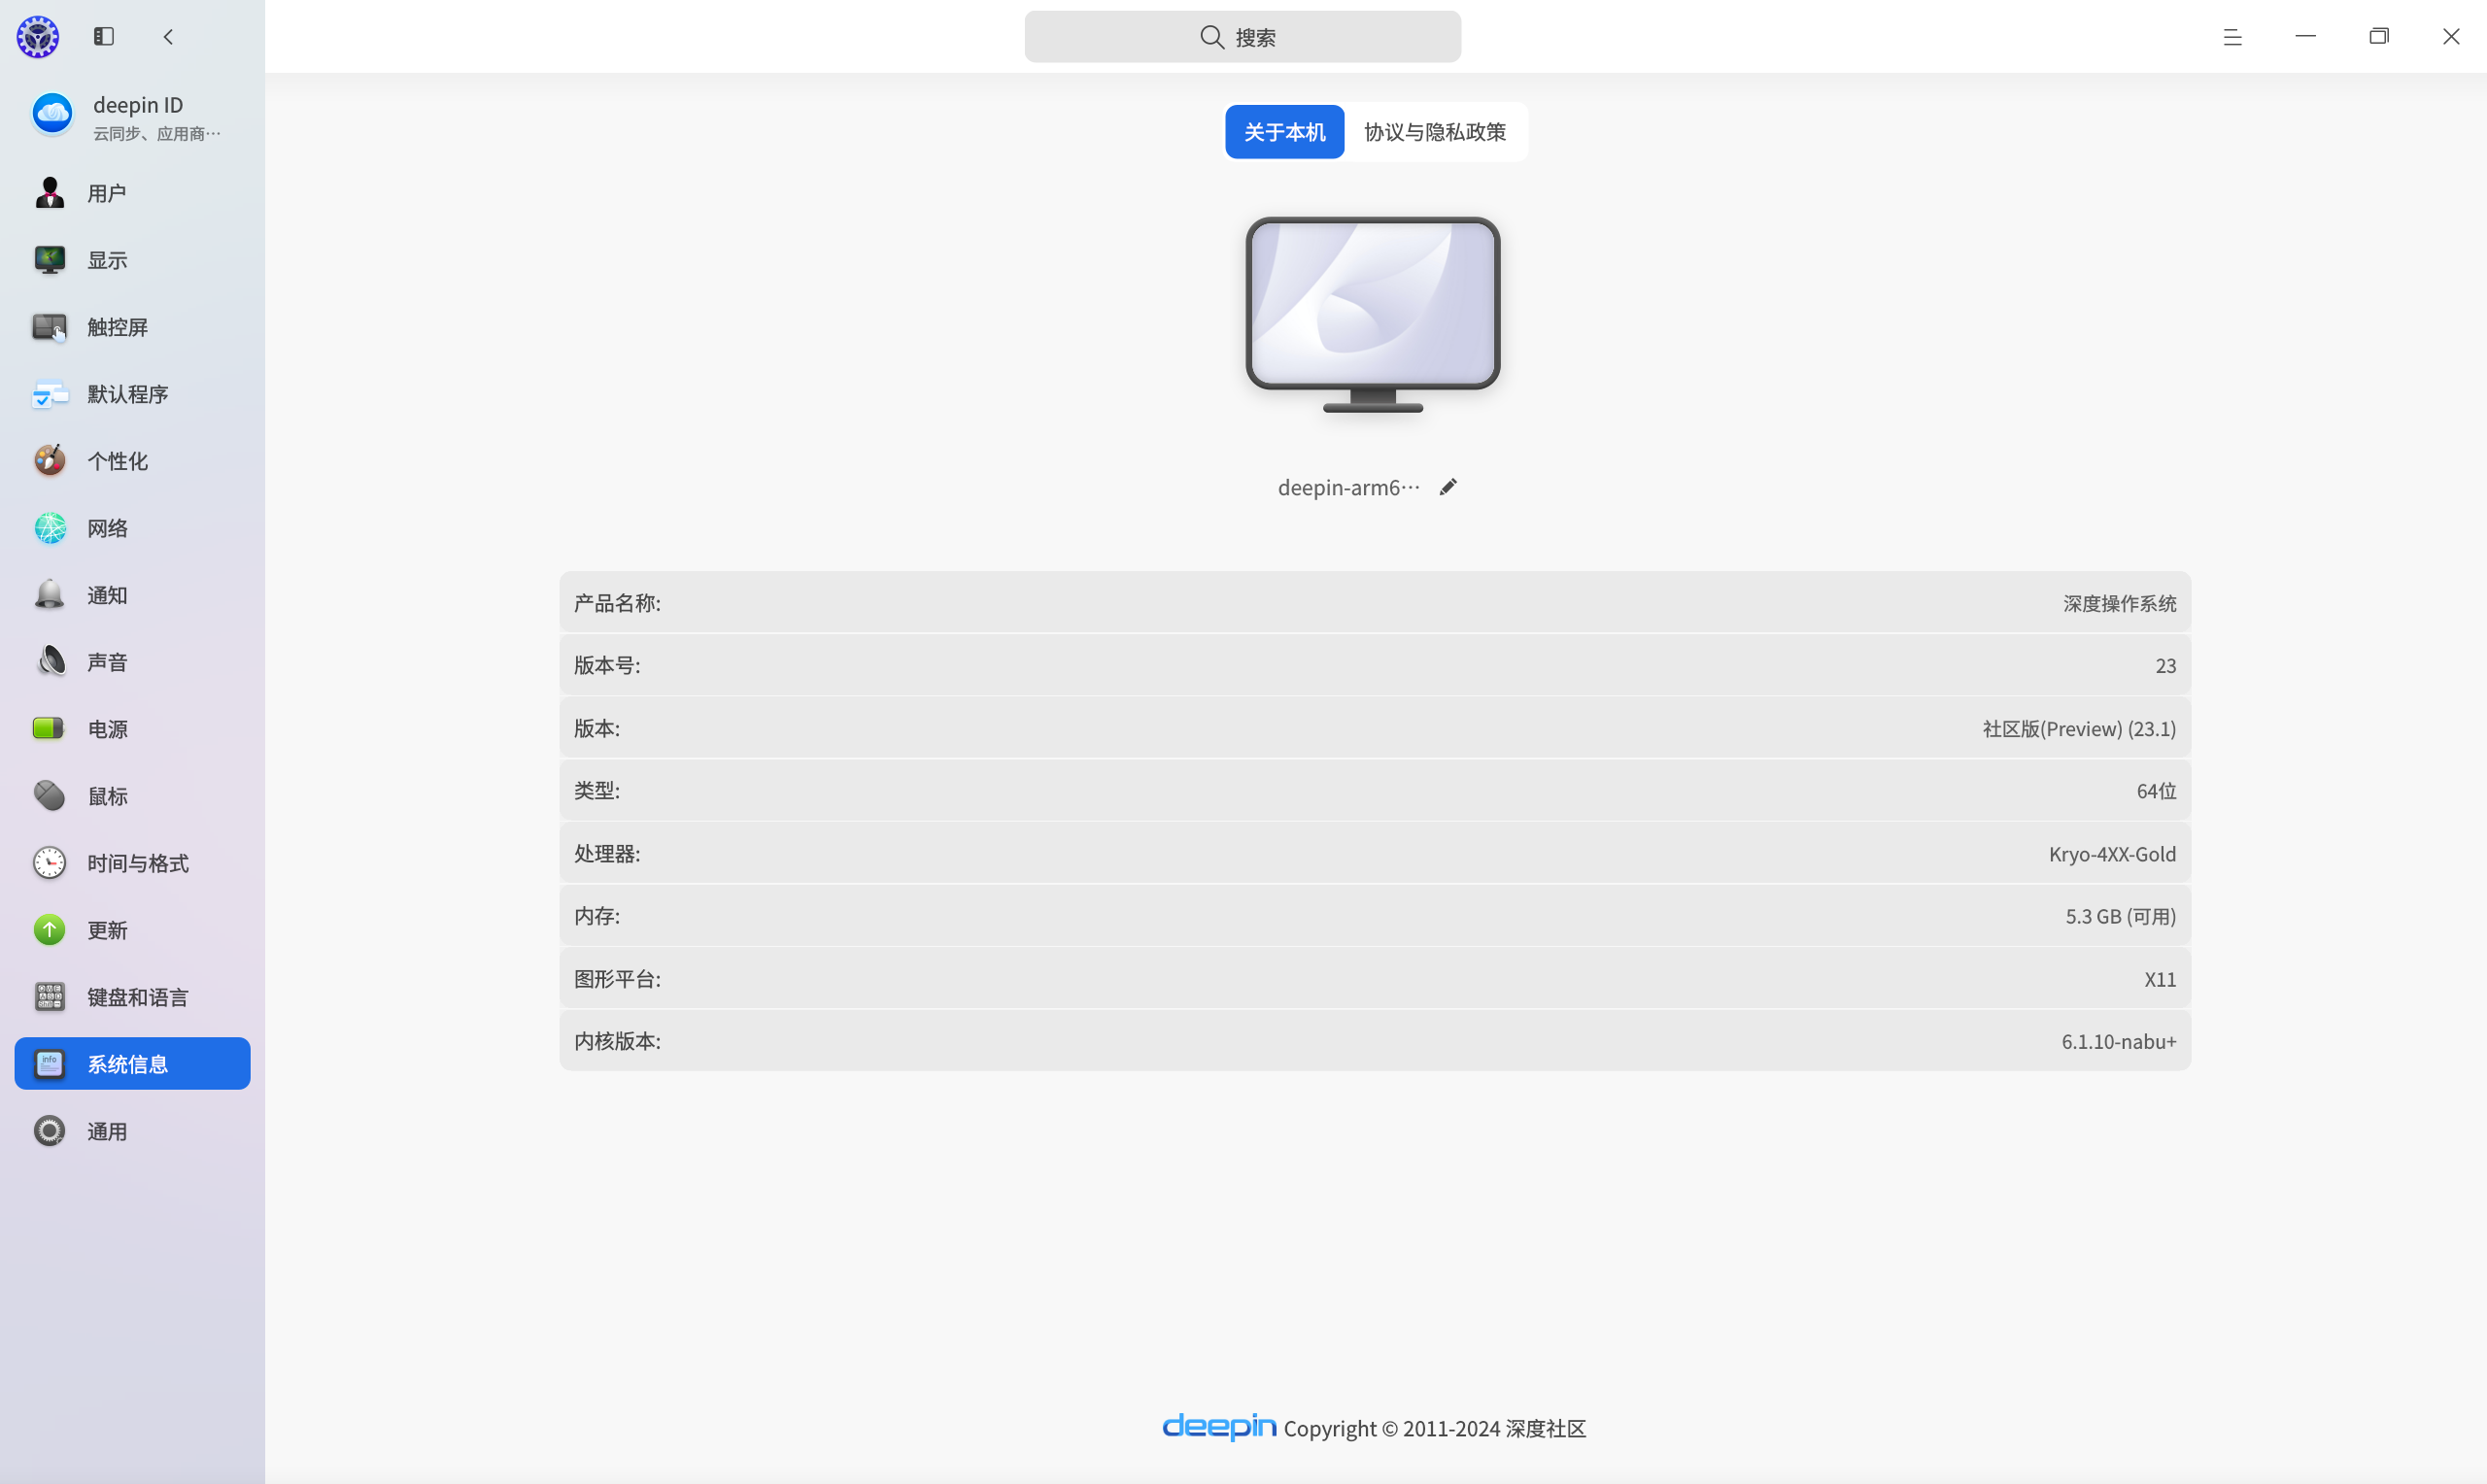Minimize the Control Center window
The width and height of the screenshot is (2487, 1484).
pyautogui.click(x=2305, y=37)
